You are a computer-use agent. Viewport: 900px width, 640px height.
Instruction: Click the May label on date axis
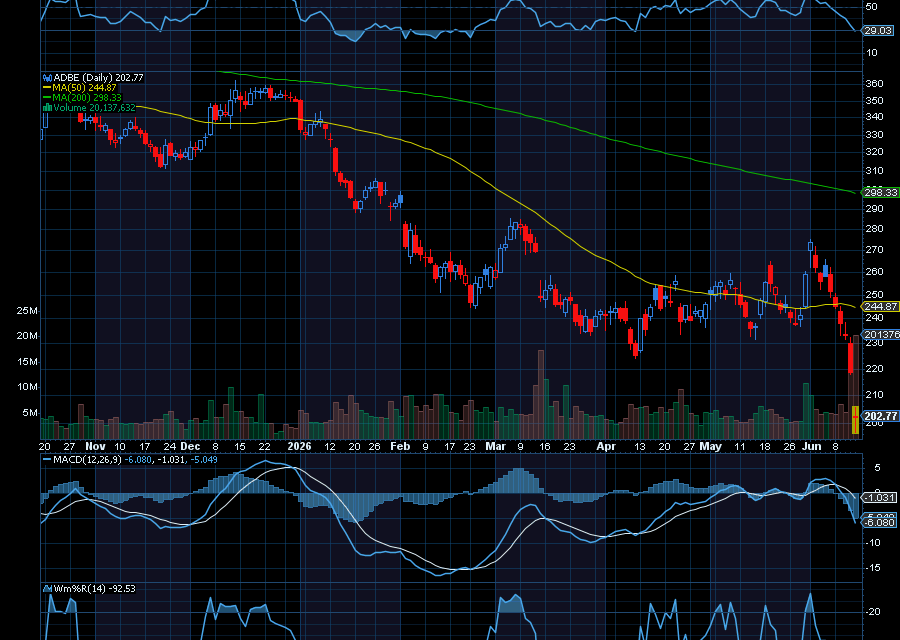coord(711,446)
